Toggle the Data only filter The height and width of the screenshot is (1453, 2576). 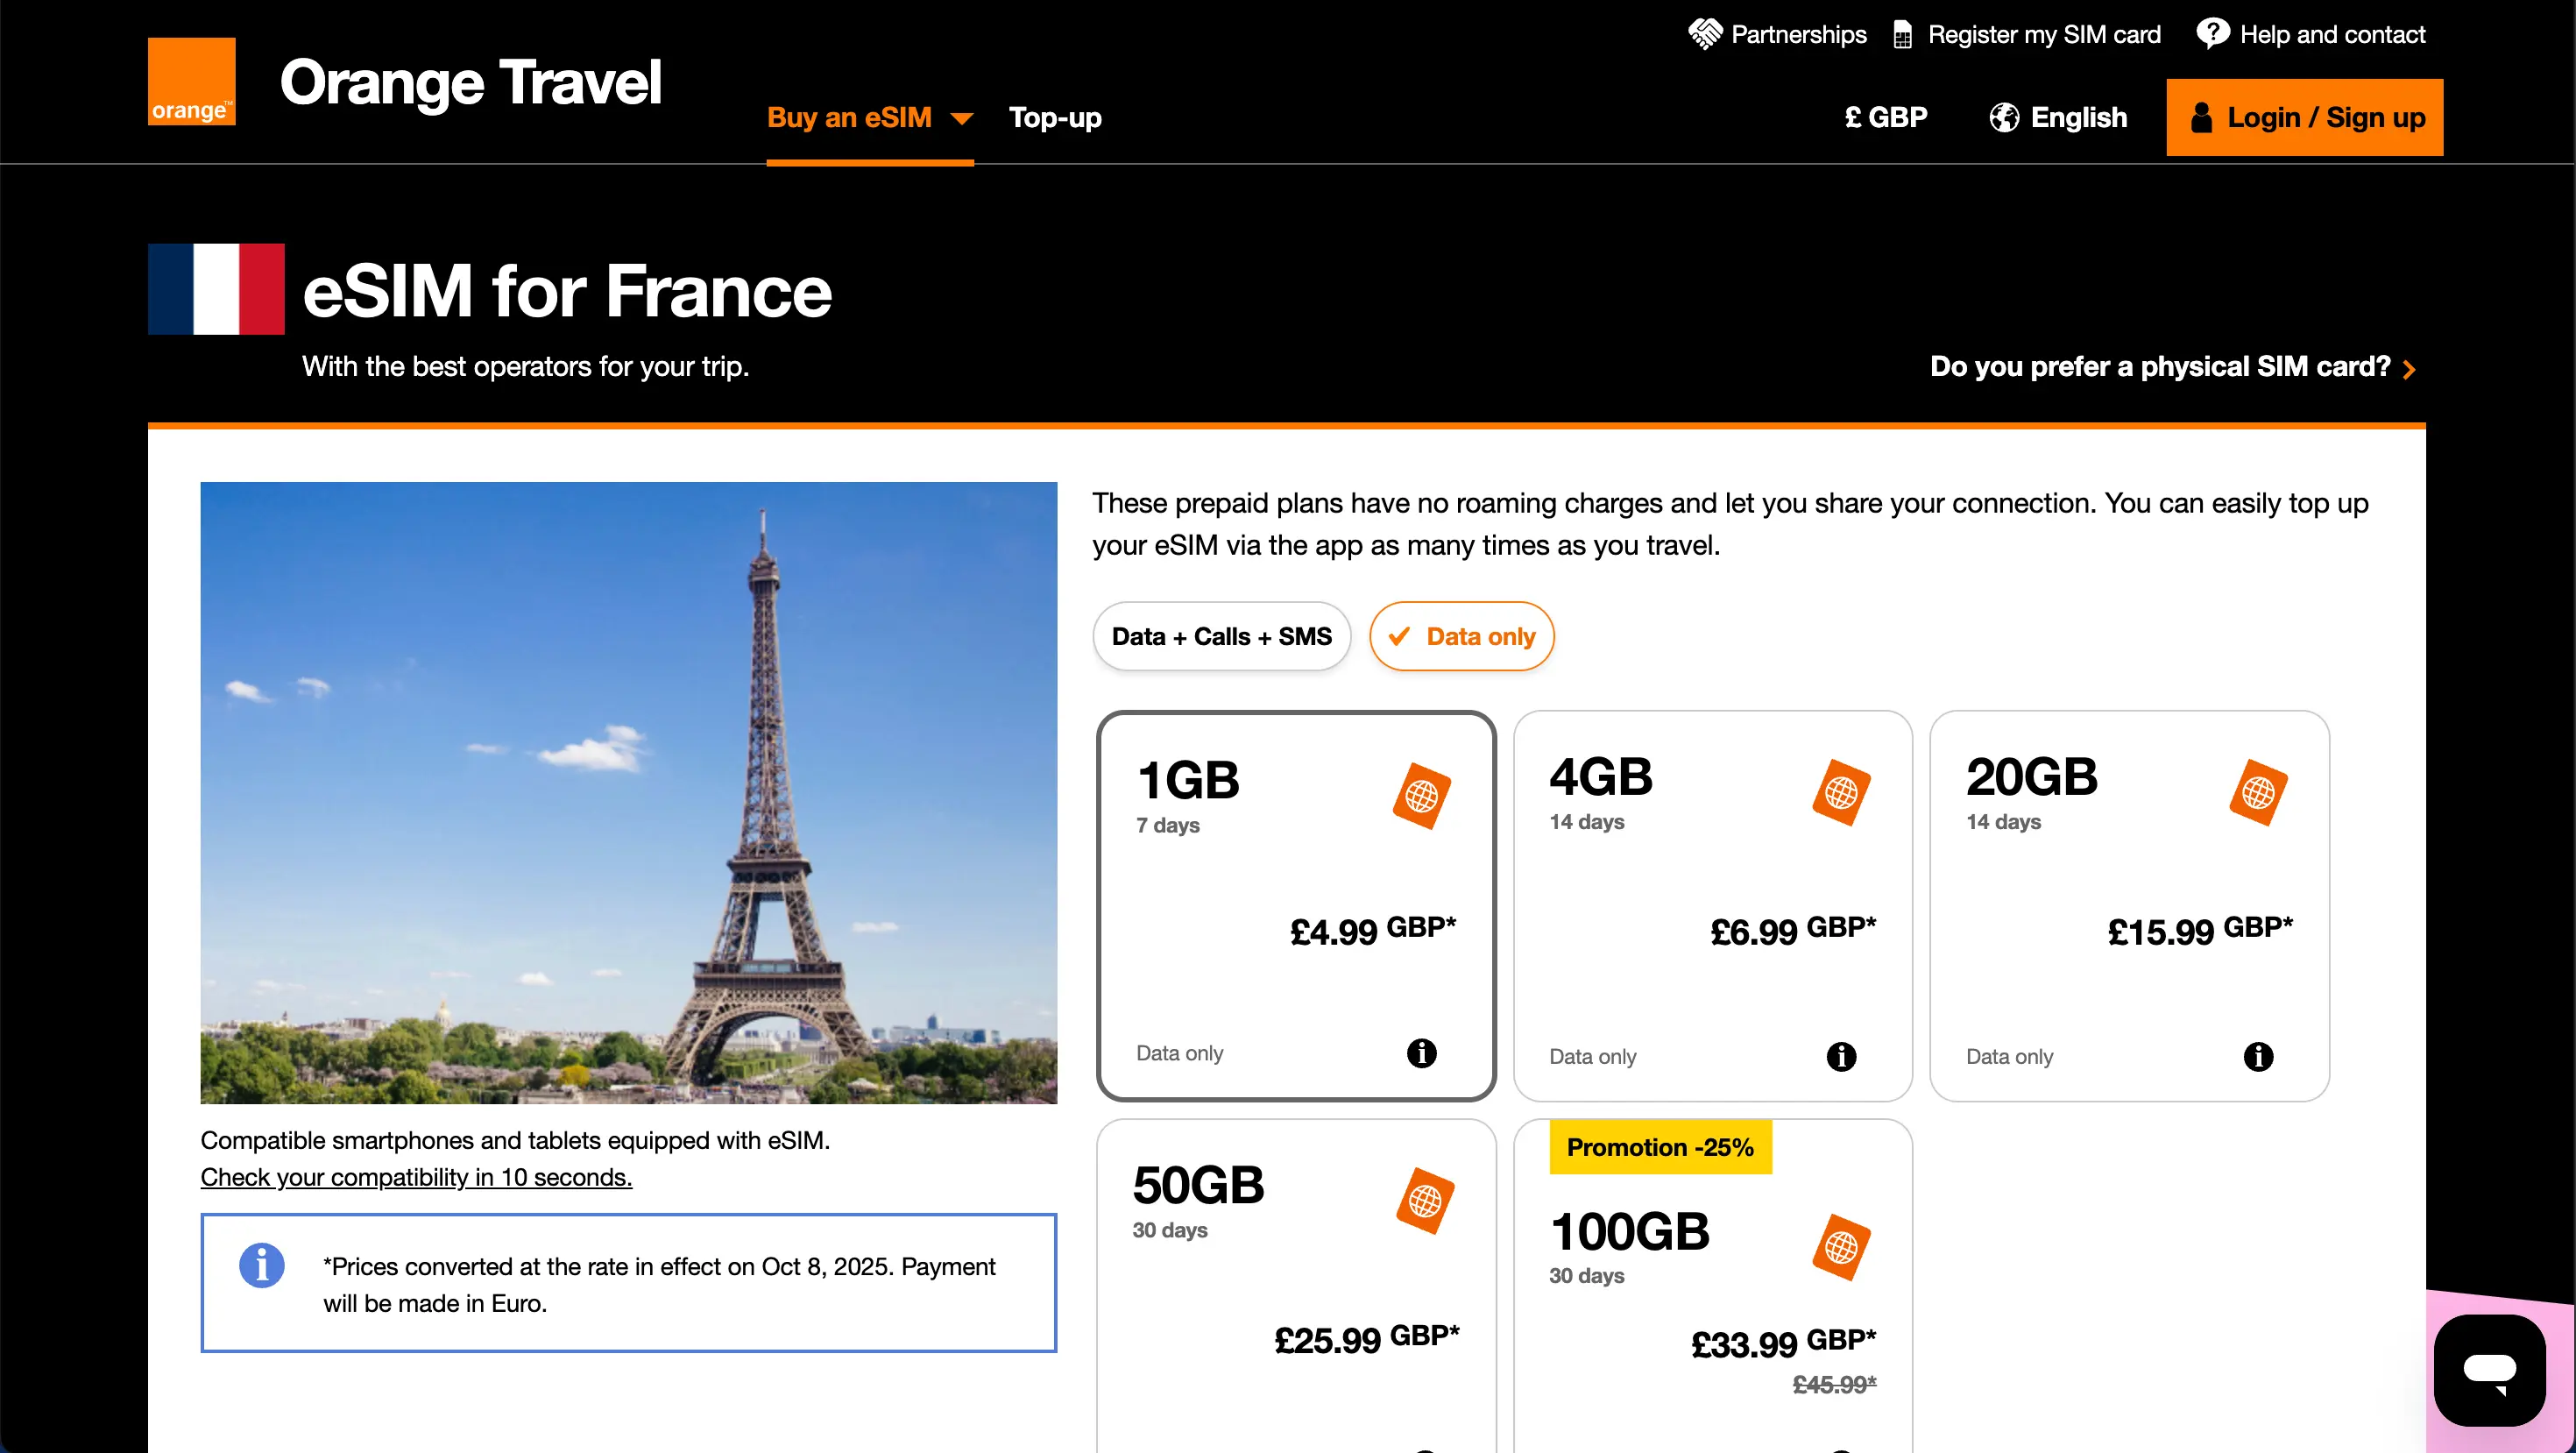tap(1461, 636)
